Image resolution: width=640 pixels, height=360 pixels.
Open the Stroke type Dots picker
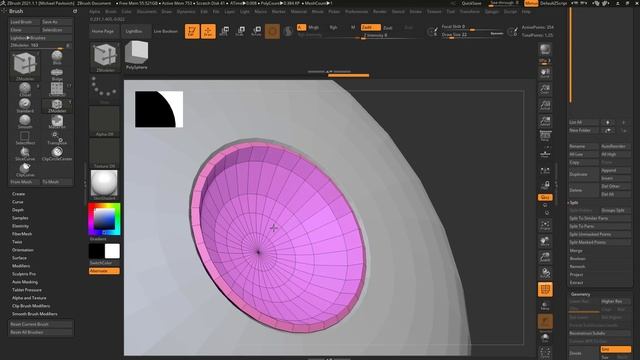[x=104, y=89]
